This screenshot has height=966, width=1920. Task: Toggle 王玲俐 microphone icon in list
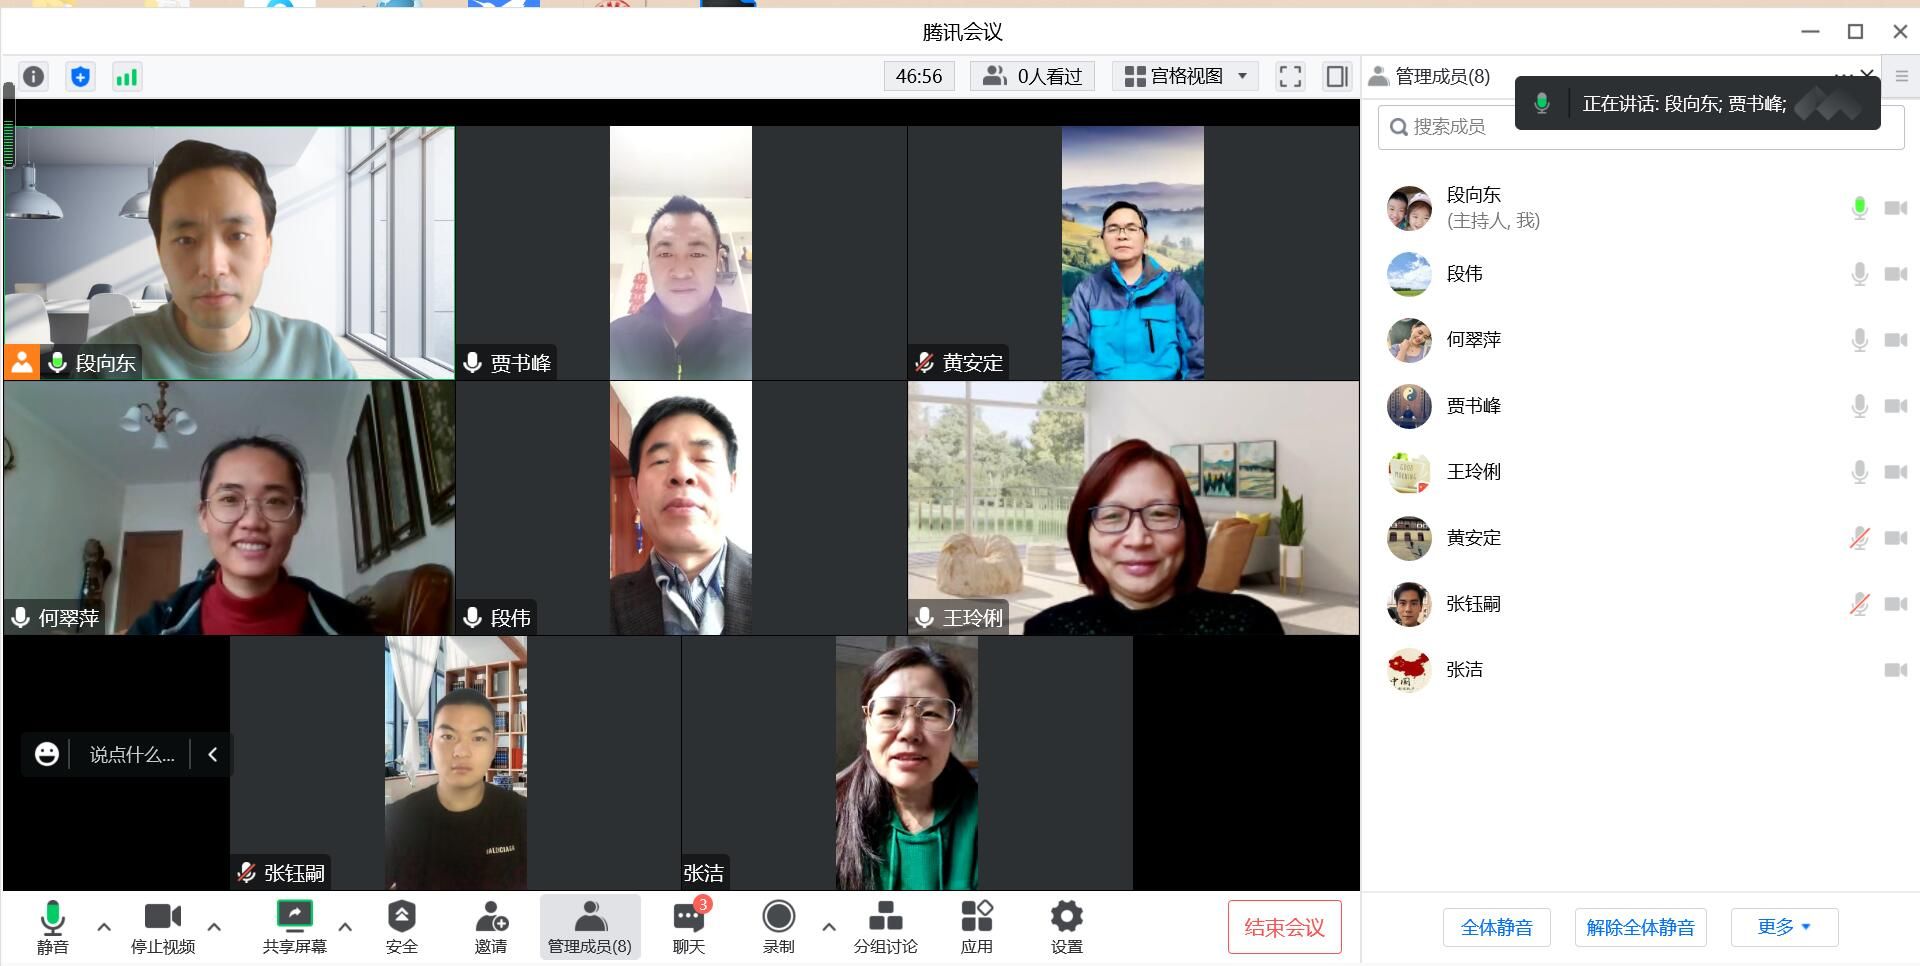[x=1859, y=472]
